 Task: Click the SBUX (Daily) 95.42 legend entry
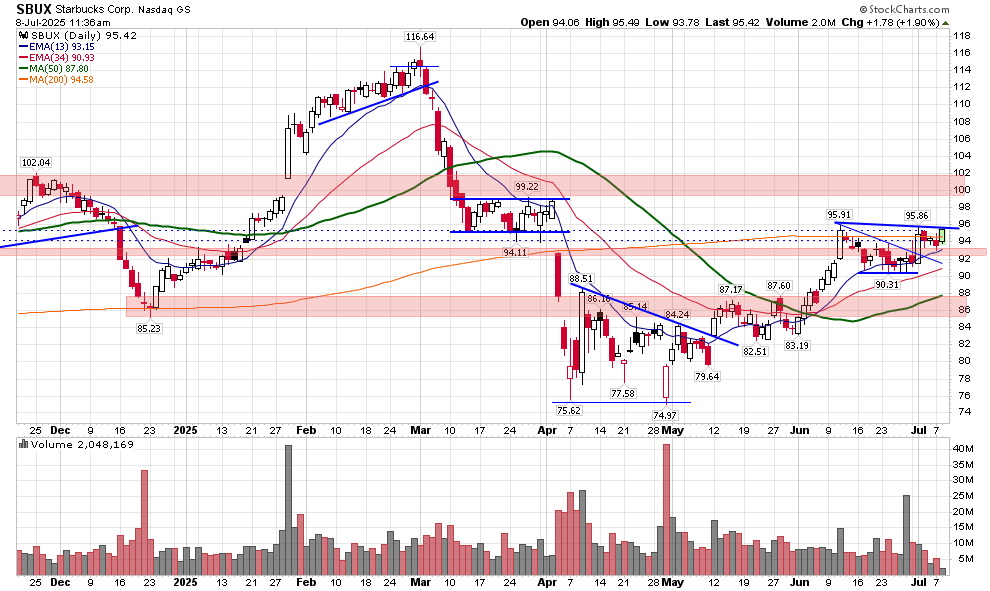coord(83,35)
